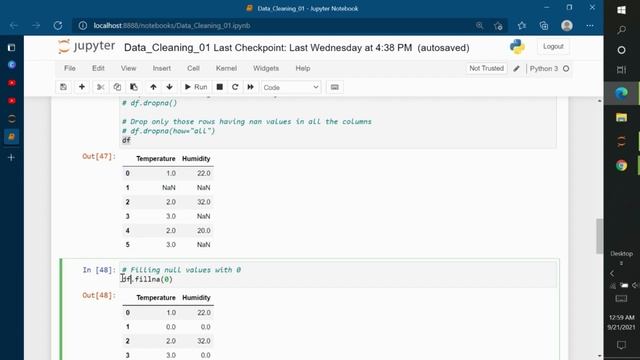Open the Kernel menu
The image size is (640, 360).
click(226, 68)
